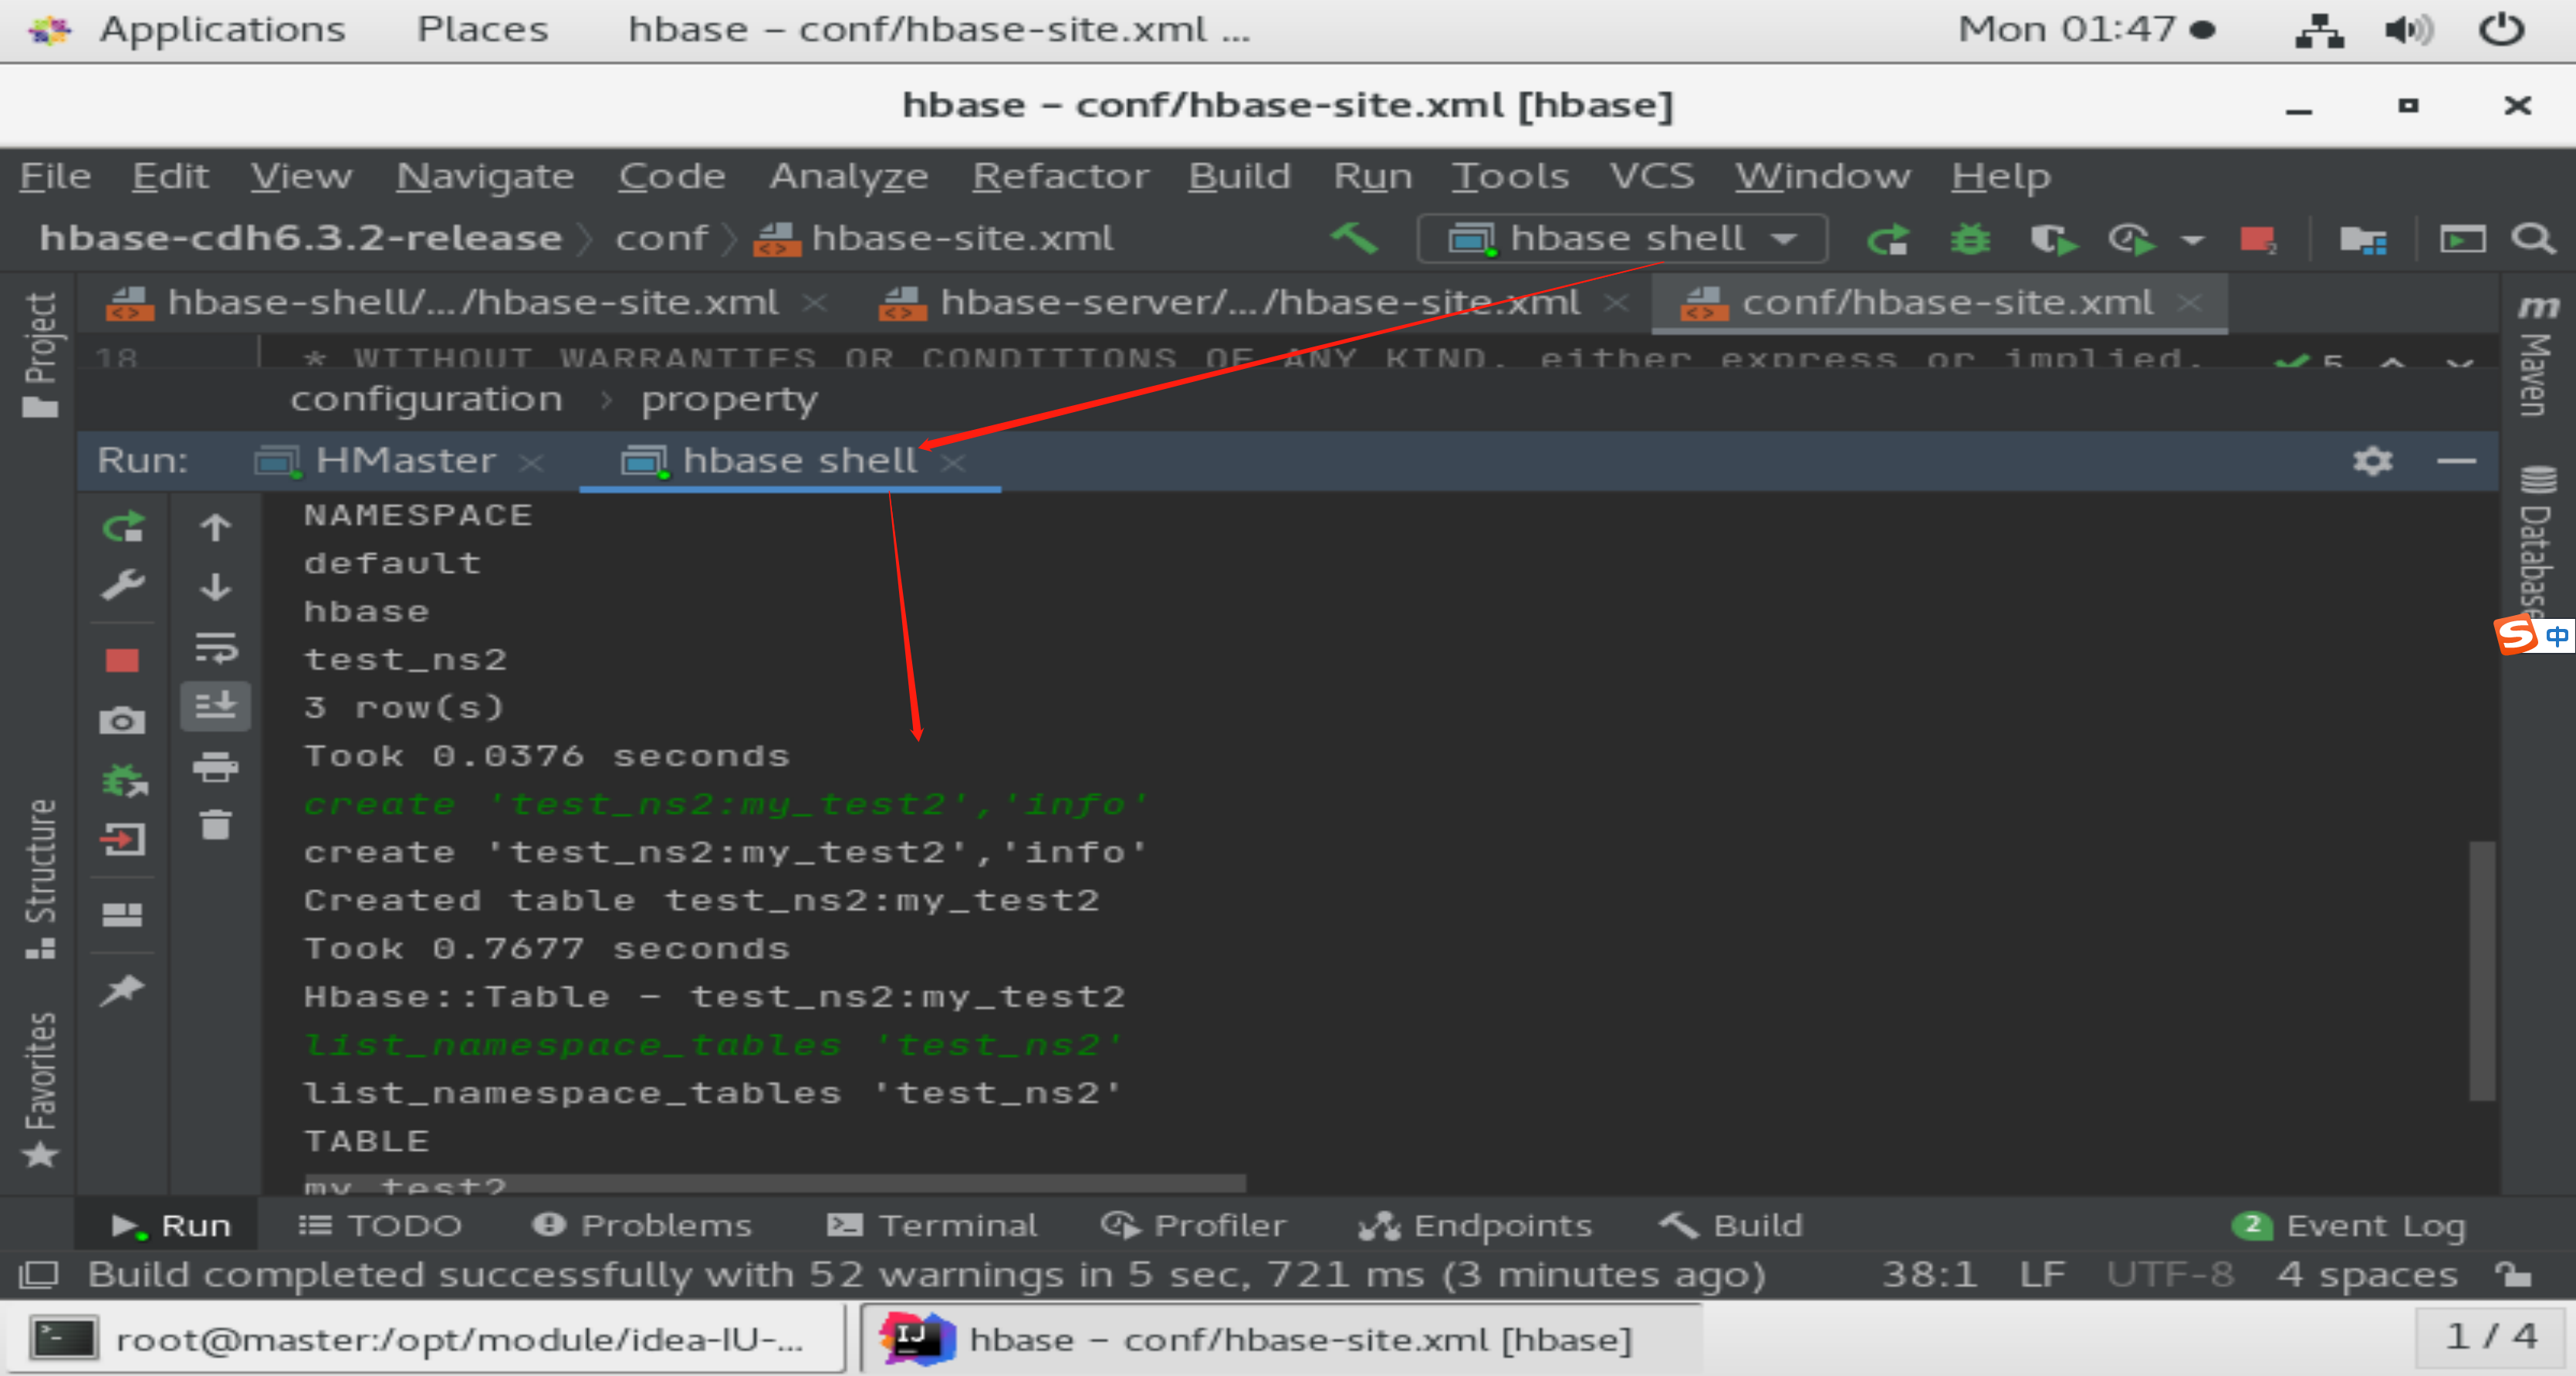Toggle soft-wrap in console output
The image size is (2576, 1376).
coord(215,648)
